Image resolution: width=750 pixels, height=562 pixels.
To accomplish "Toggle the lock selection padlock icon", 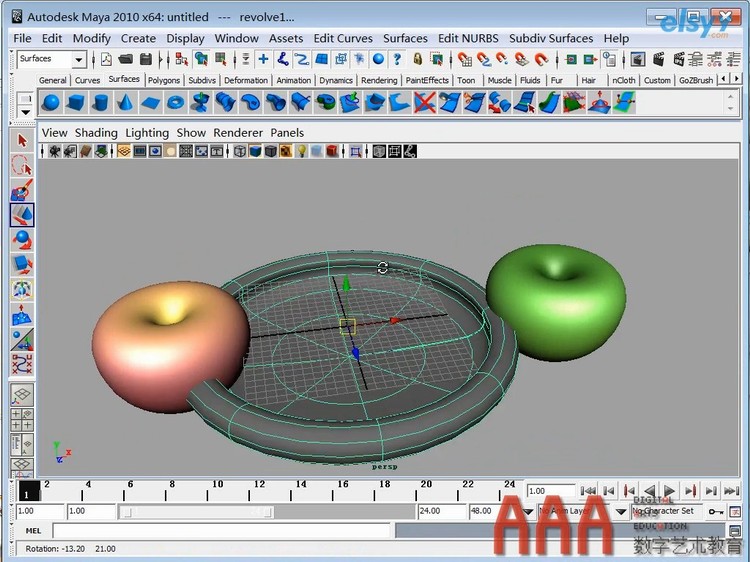I will pyautogui.click(x=418, y=59).
